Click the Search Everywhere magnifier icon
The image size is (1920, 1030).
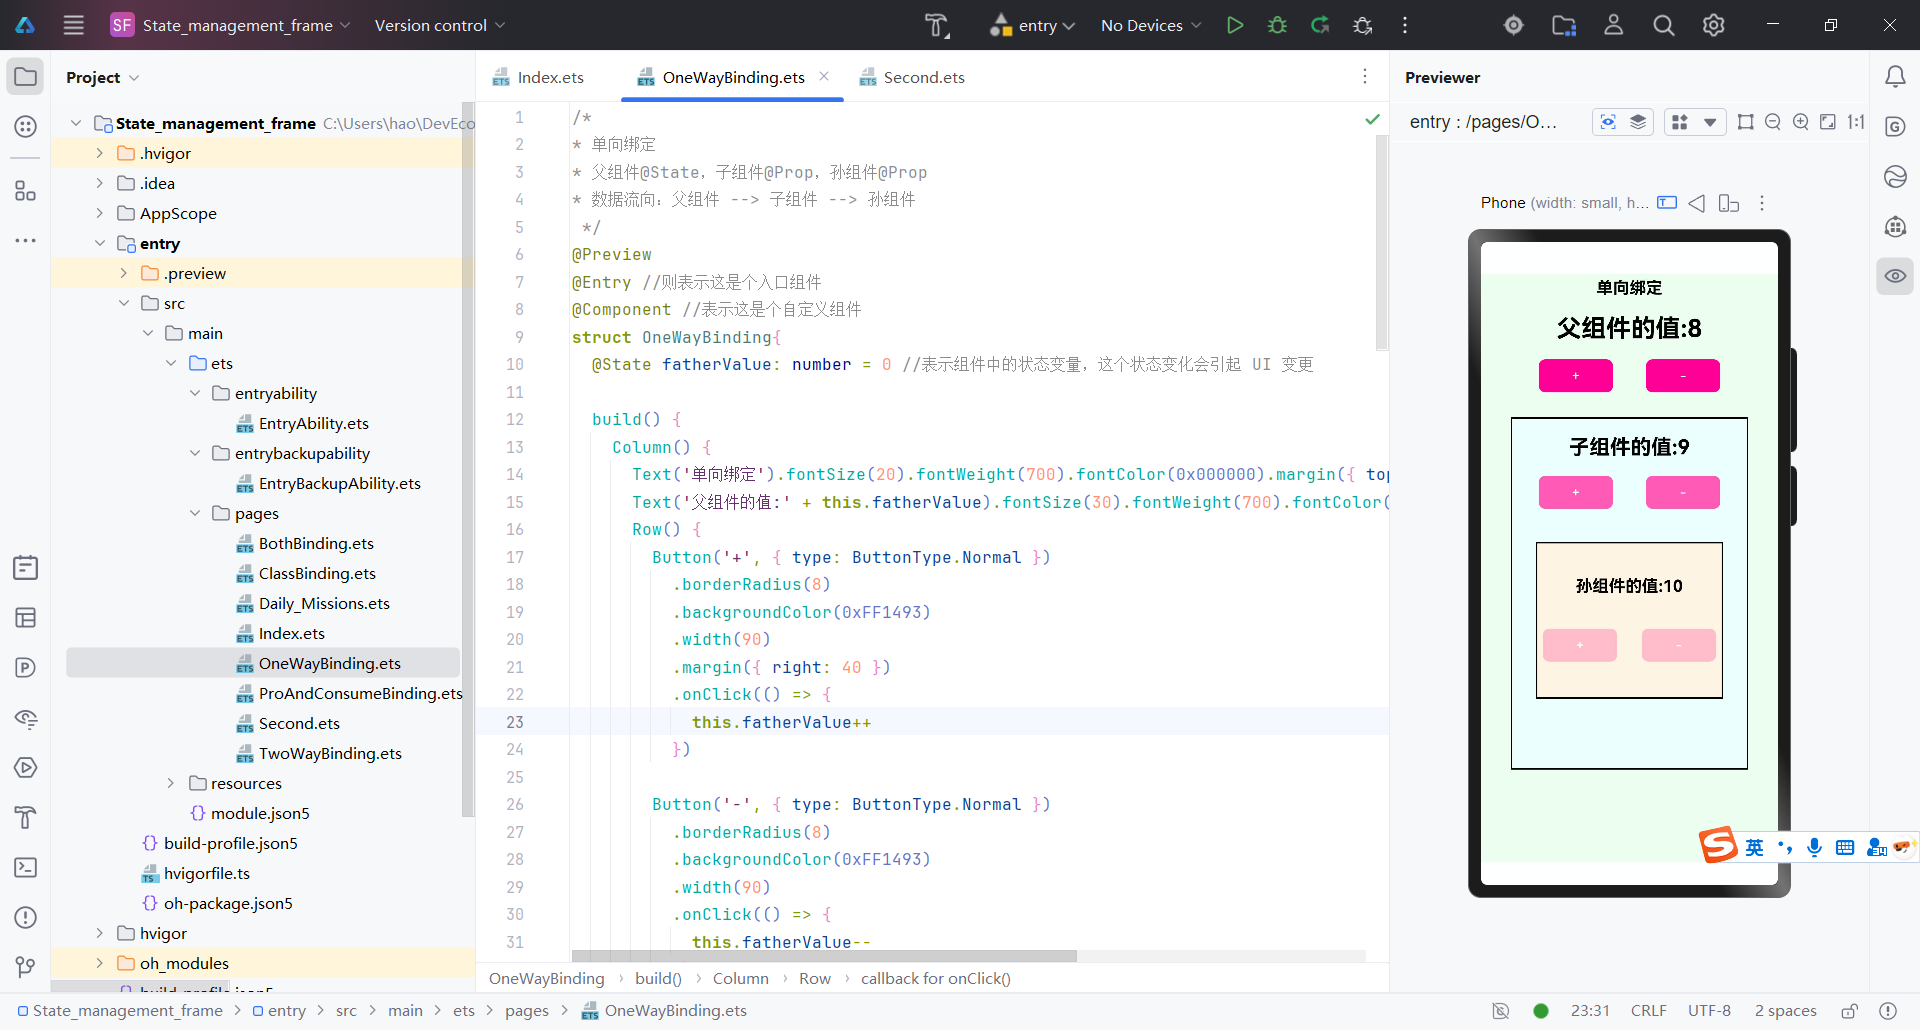click(1663, 25)
